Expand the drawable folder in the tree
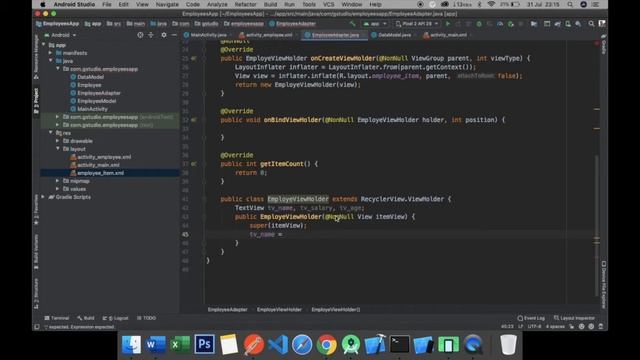 coord(58,141)
